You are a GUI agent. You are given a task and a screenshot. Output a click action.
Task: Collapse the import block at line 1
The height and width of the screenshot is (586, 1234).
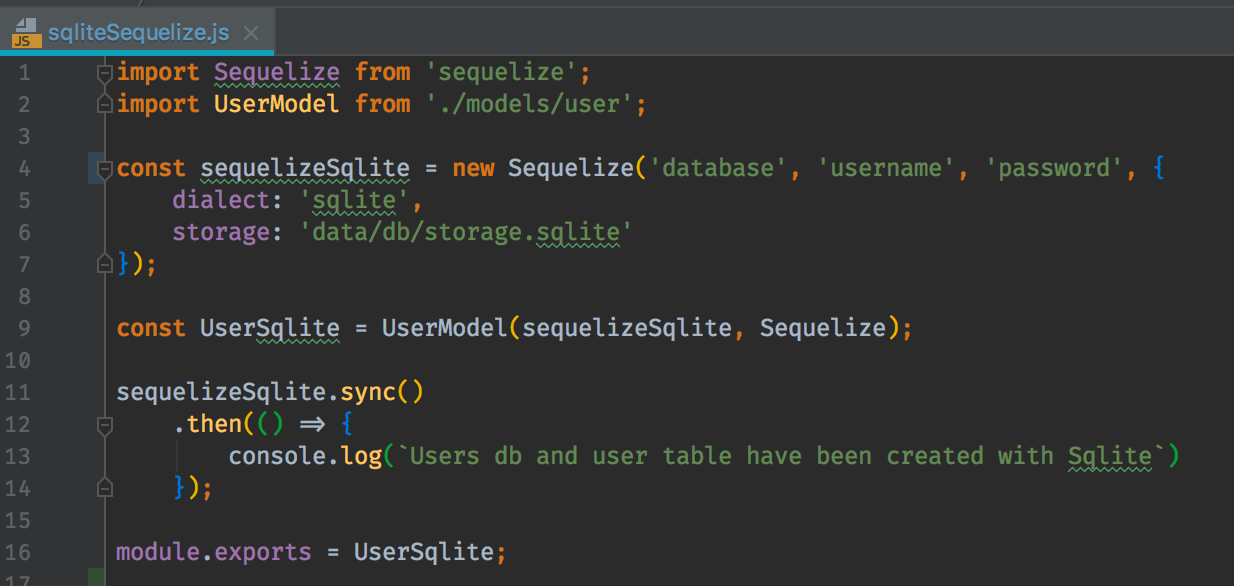tap(104, 72)
